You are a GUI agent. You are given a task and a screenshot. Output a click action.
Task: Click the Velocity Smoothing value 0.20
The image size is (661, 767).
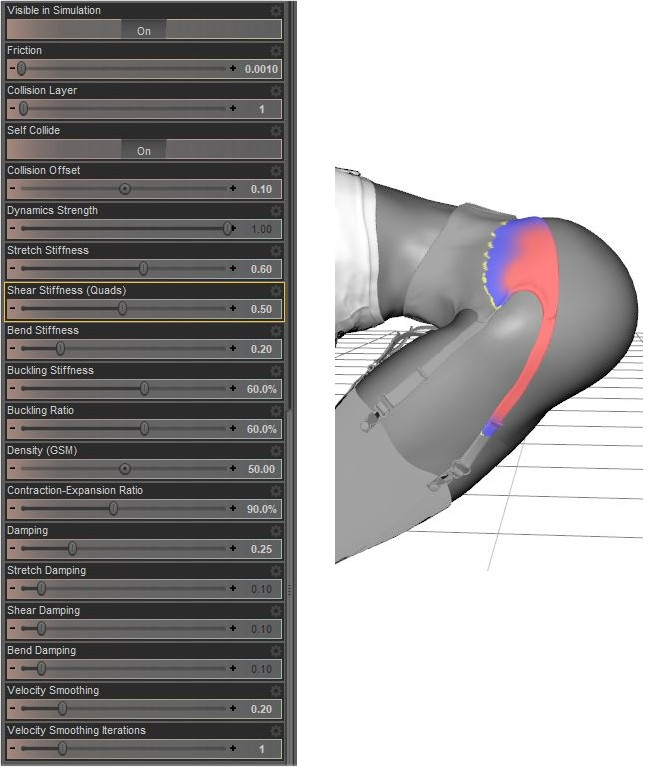(x=261, y=709)
